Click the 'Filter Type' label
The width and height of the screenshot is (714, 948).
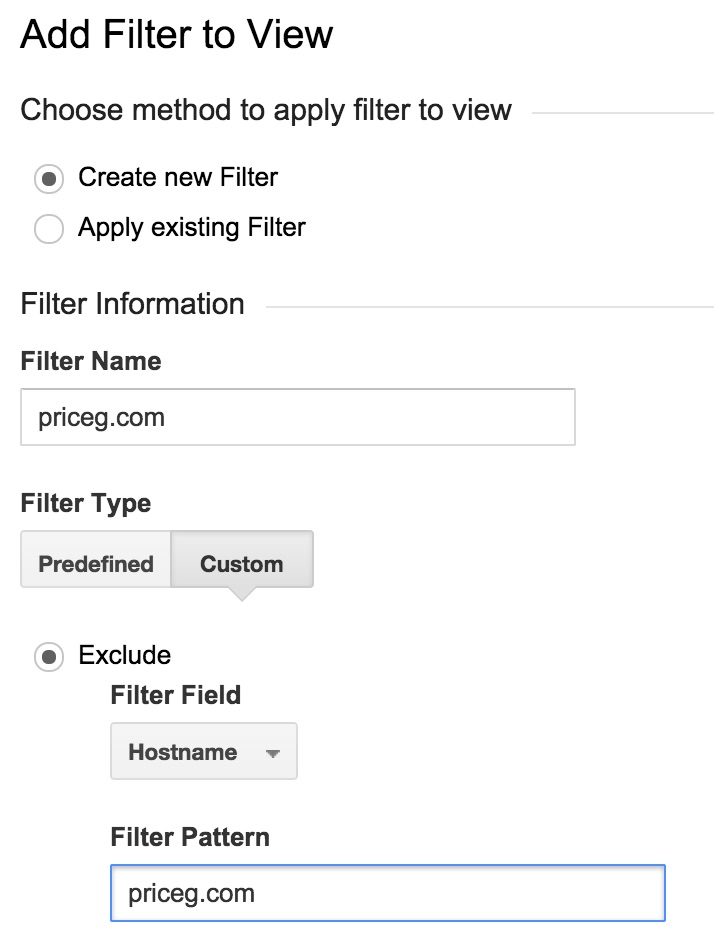(86, 504)
